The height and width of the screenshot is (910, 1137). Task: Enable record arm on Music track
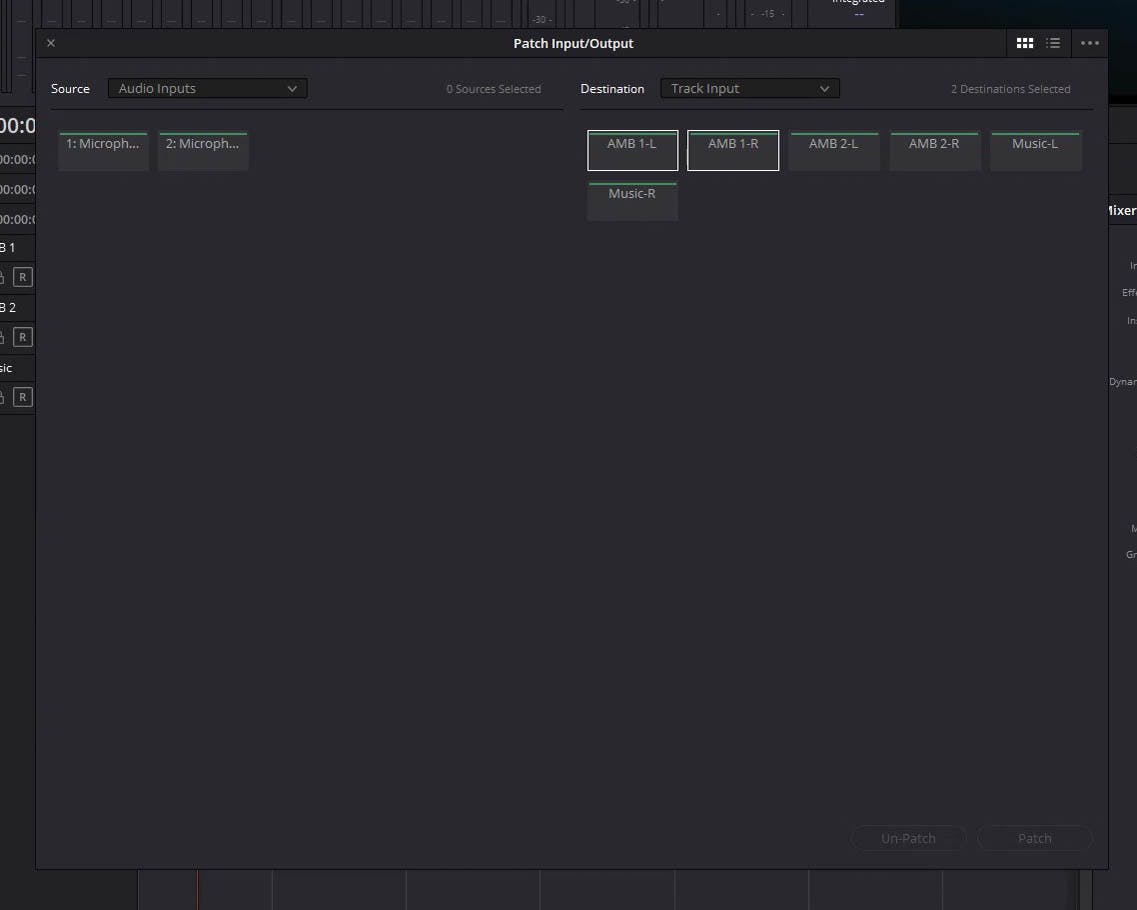[x=23, y=397]
